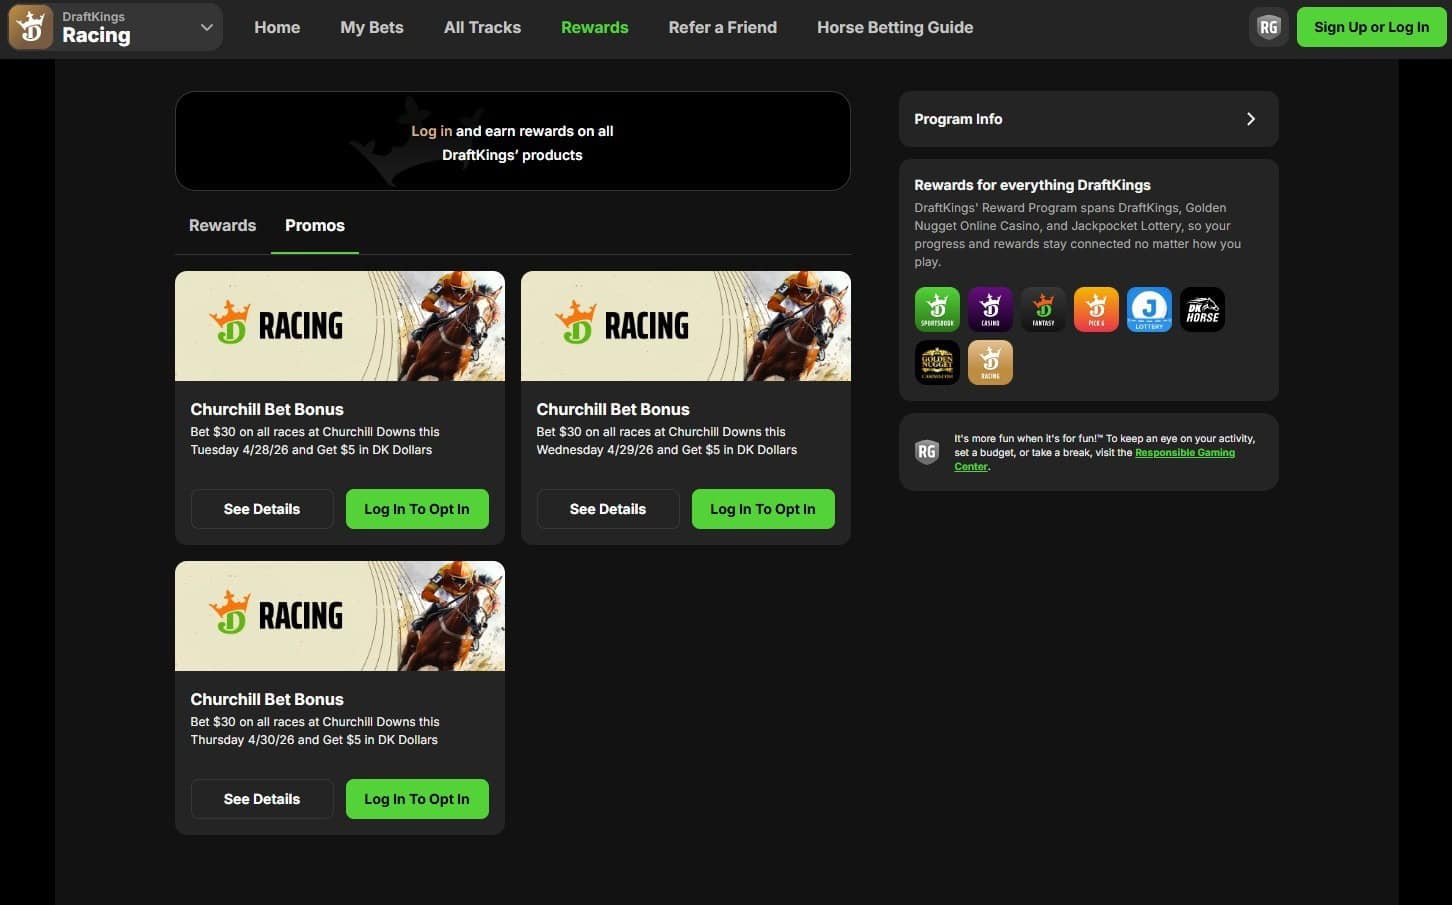The height and width of the screenshot is (905, 1452).
Task: Open the DraftKings Fantasy app icon
Action: (x=1043, y=309)
